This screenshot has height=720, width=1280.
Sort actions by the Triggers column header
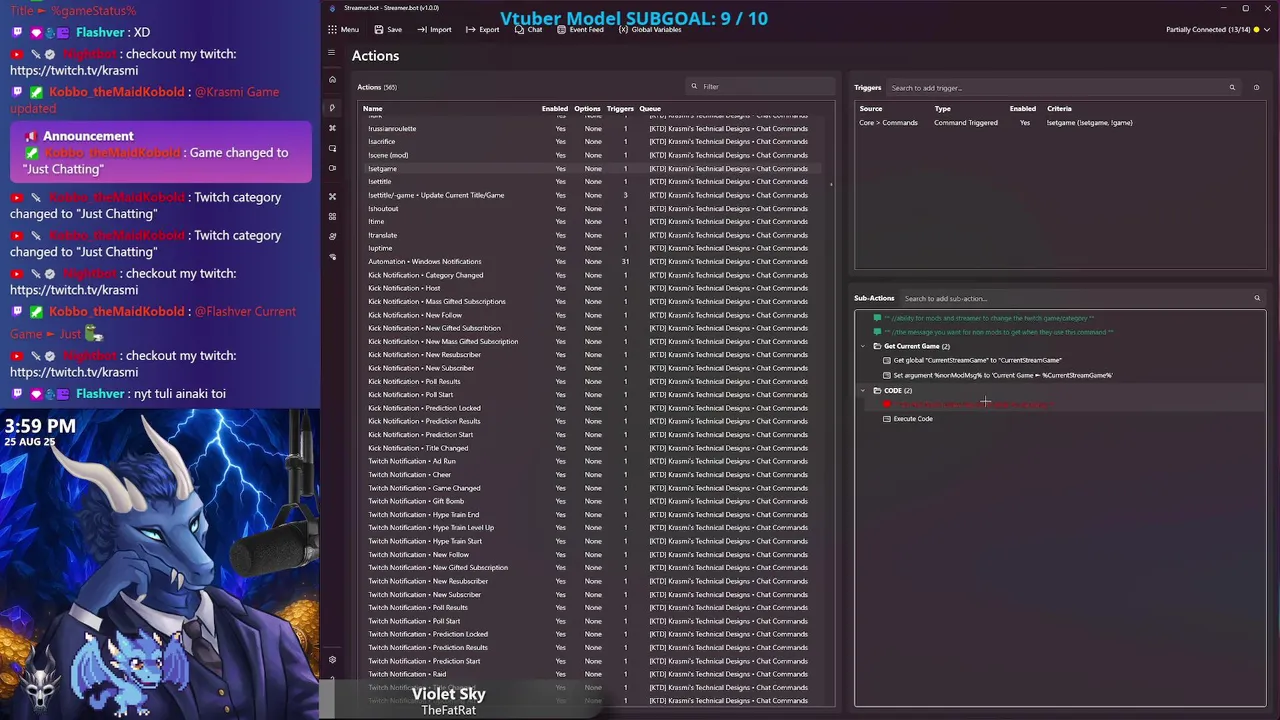pyautogui.click(x=620, y=108)
